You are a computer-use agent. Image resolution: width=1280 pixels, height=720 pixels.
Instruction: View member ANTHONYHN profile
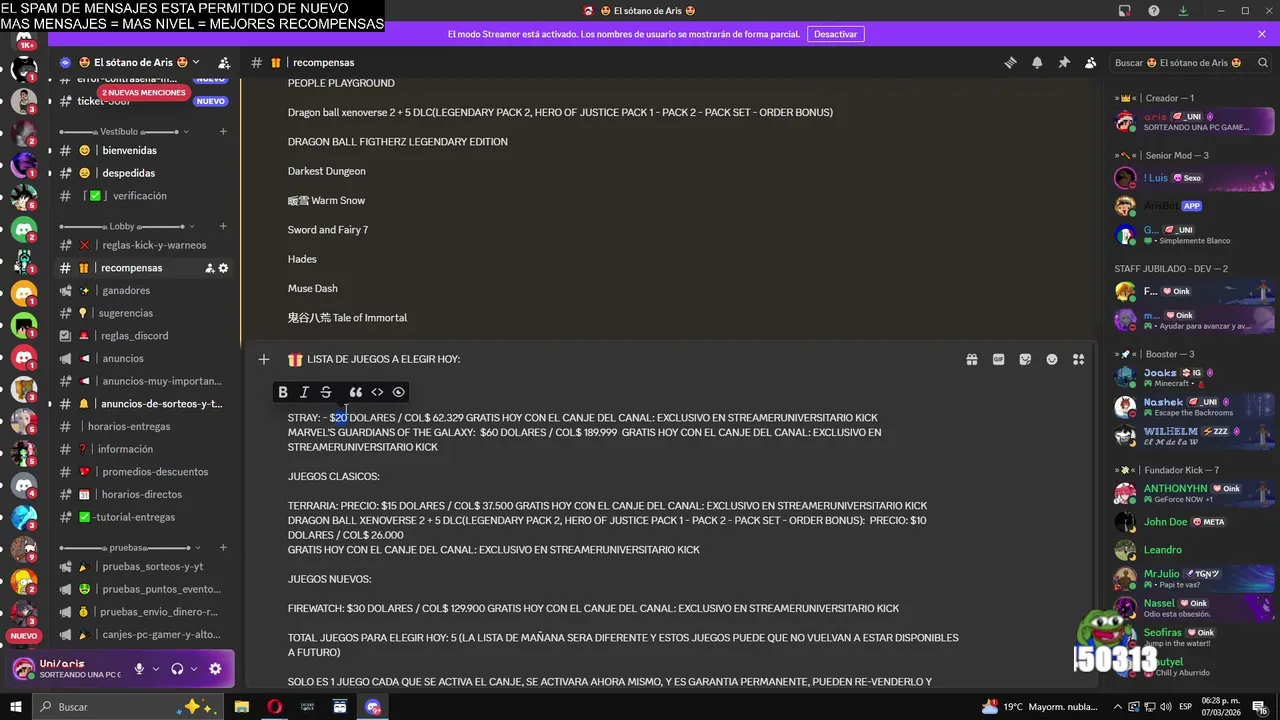pyautogui.click(x=1194, y=493)
